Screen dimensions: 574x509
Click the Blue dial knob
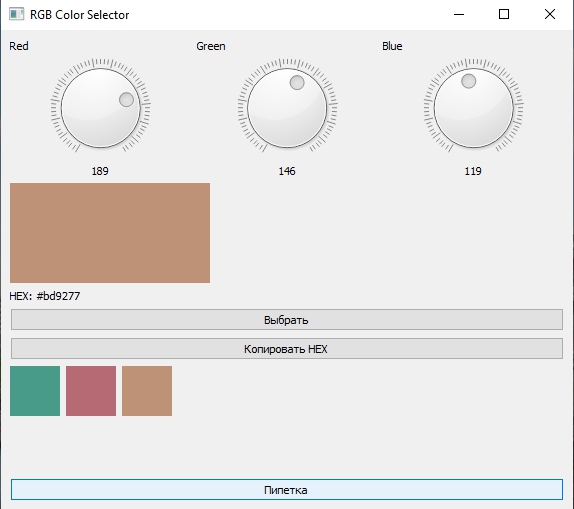[x=473, y=108]
